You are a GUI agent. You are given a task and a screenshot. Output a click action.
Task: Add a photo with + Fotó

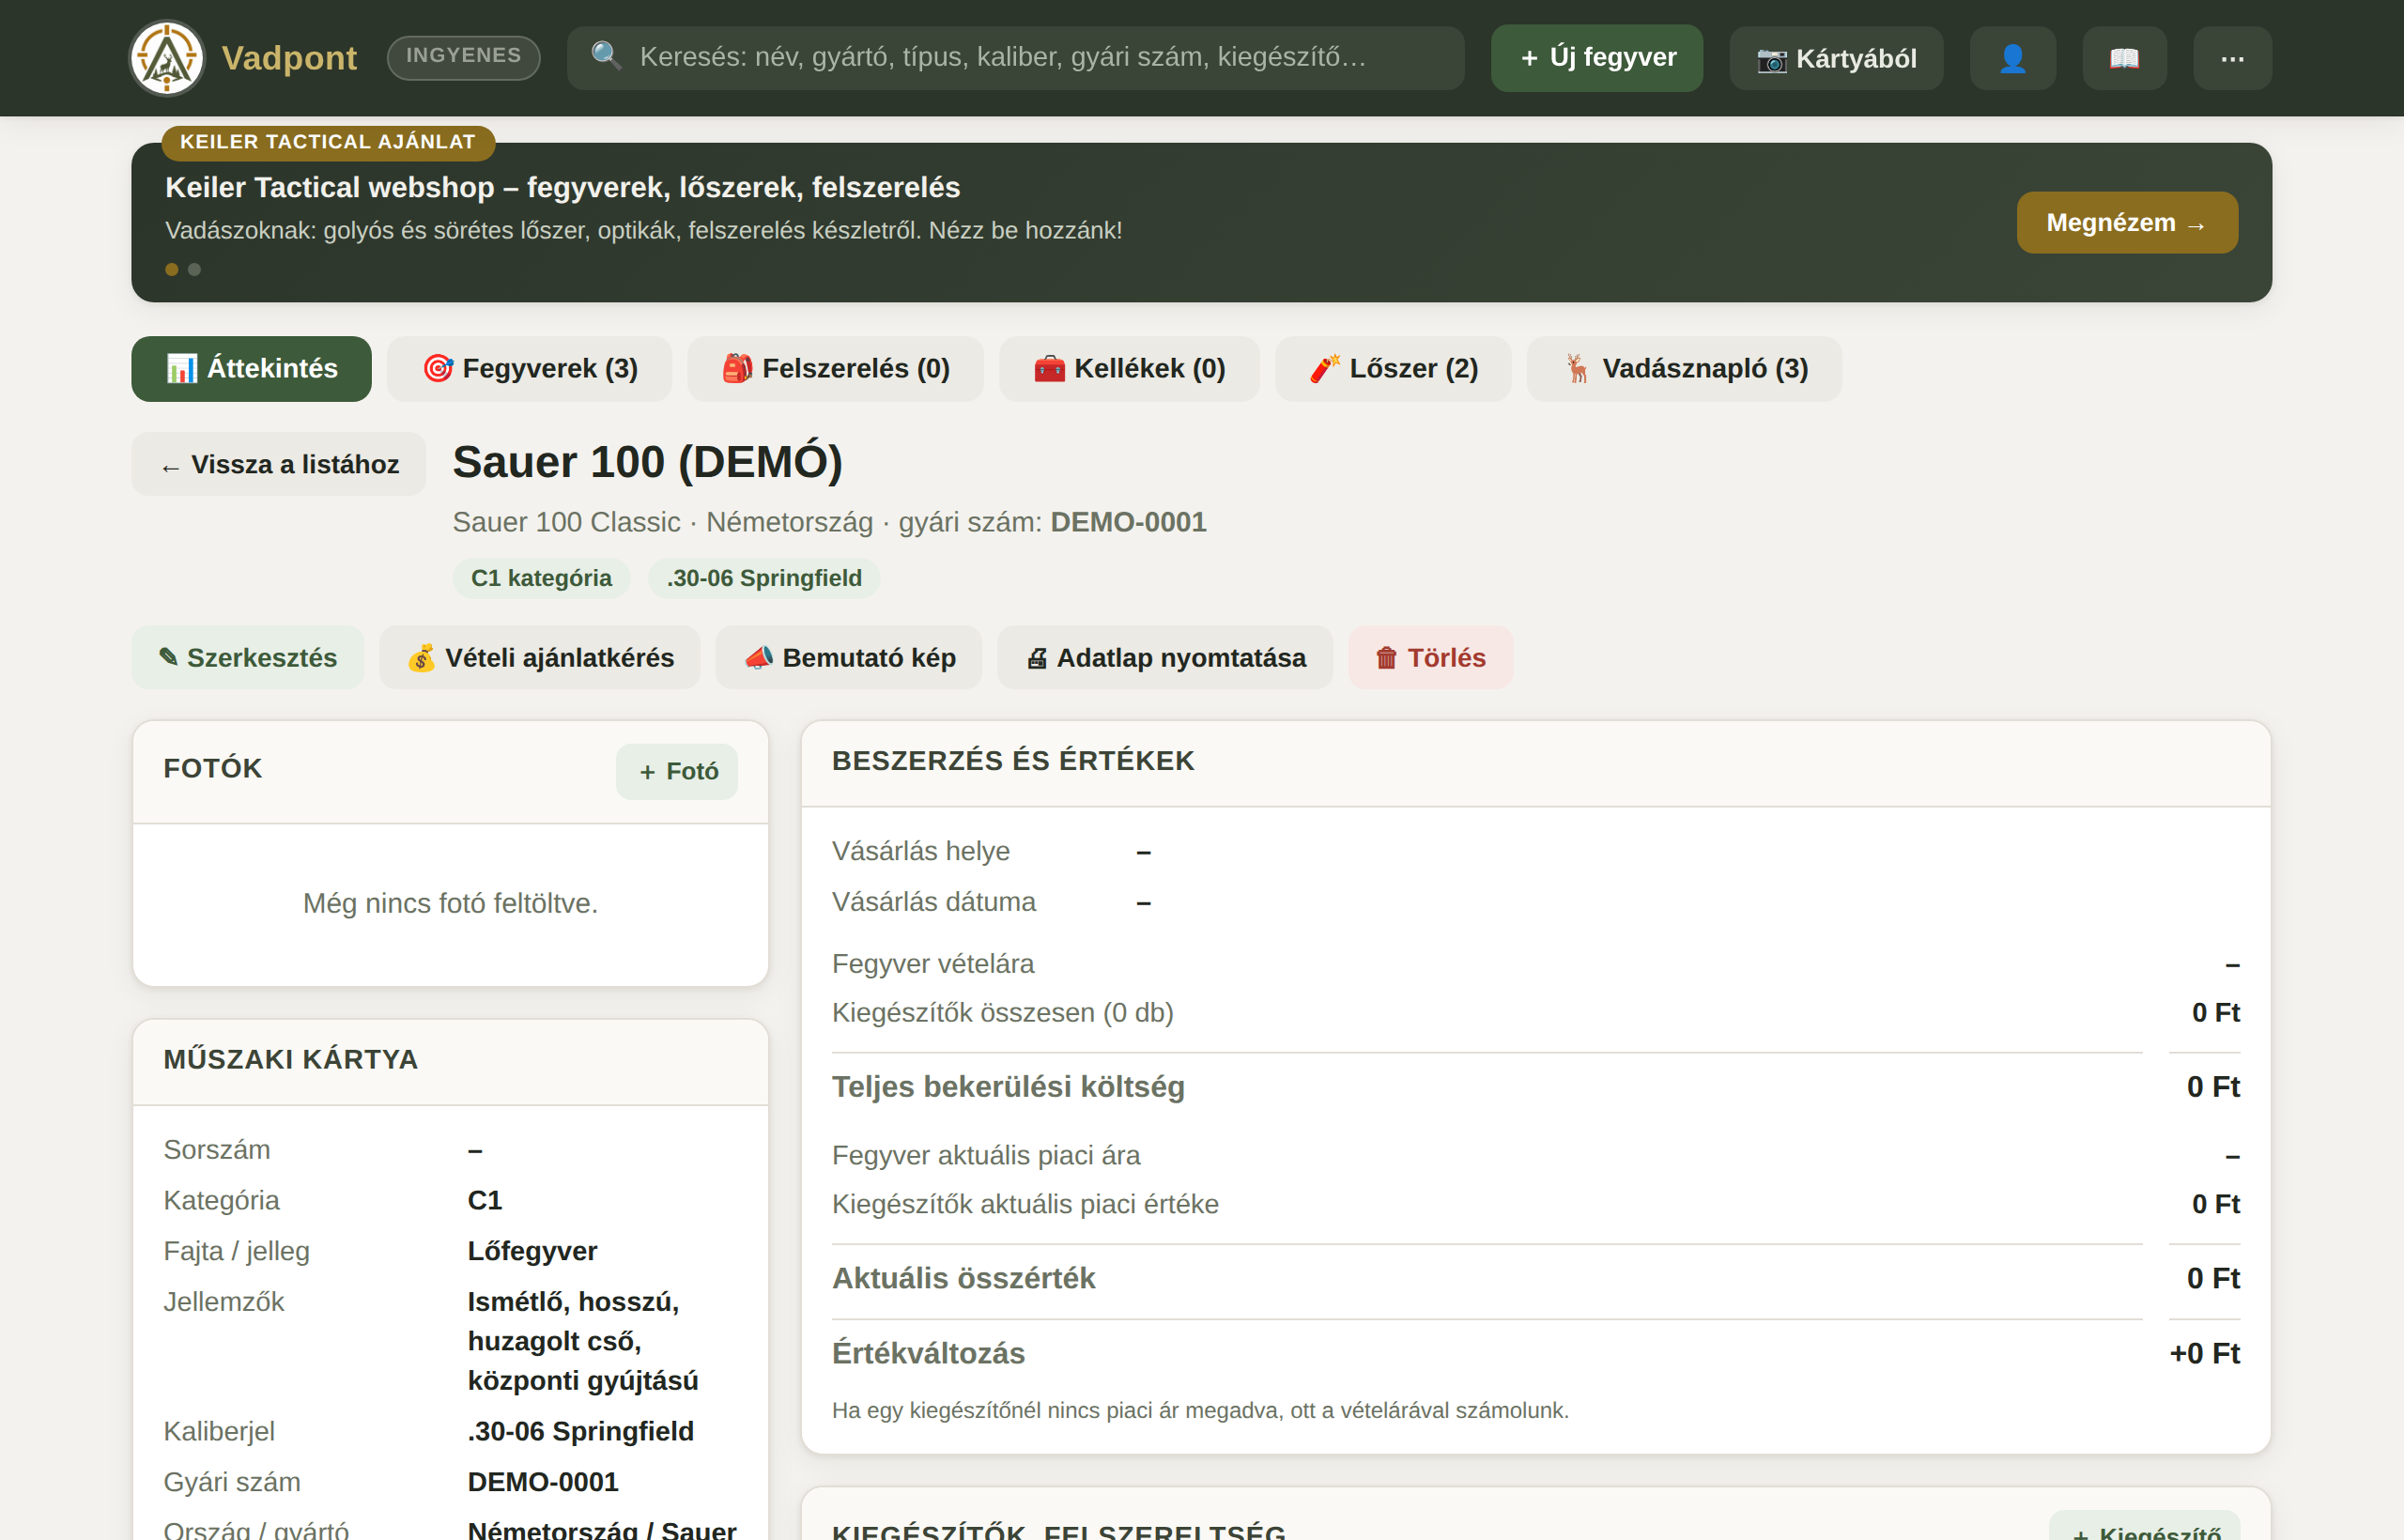677,771
